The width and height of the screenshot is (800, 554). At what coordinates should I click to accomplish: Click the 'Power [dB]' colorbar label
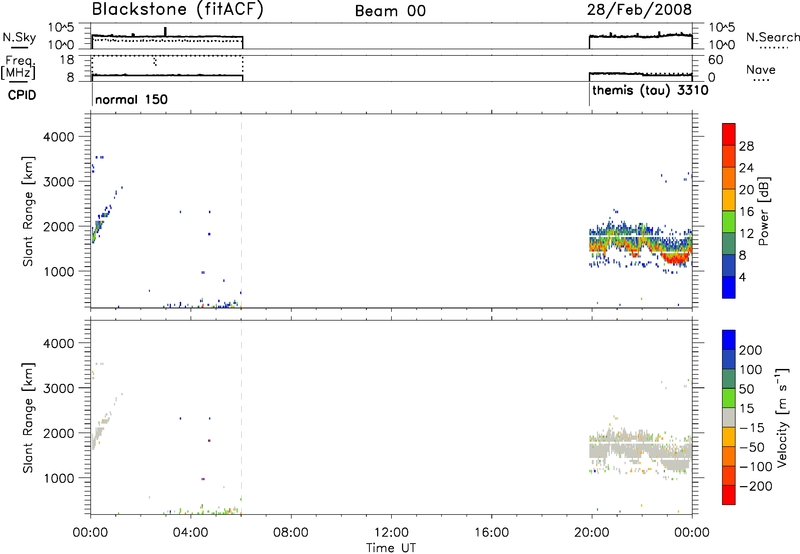763,211
